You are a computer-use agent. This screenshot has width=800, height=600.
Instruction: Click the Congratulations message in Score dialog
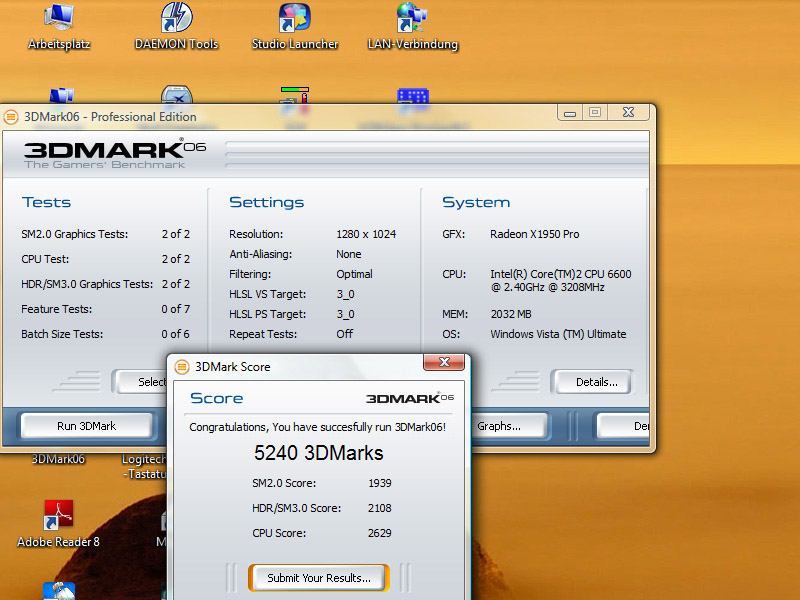click(x=317, y=427)
